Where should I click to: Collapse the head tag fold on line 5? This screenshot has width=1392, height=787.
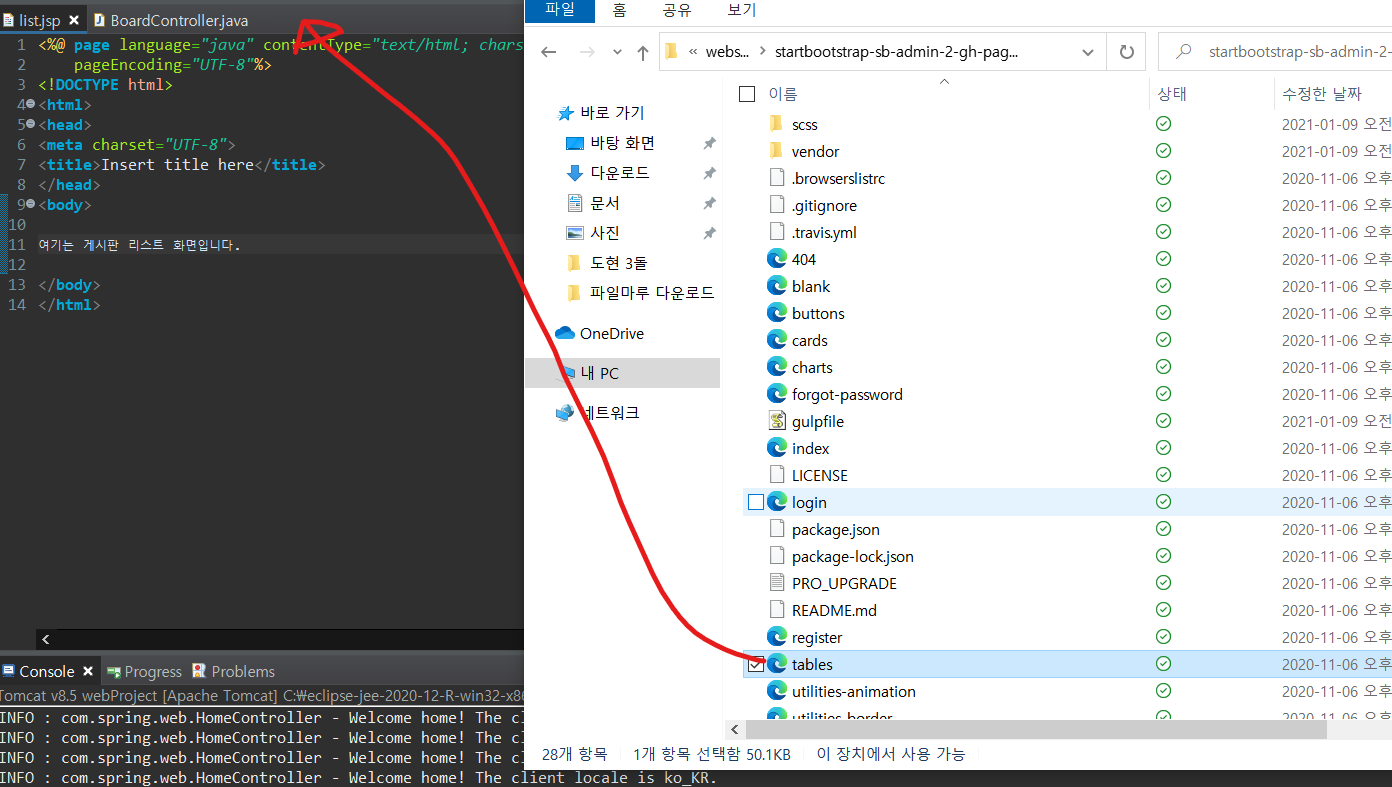[x=31, y=124]
